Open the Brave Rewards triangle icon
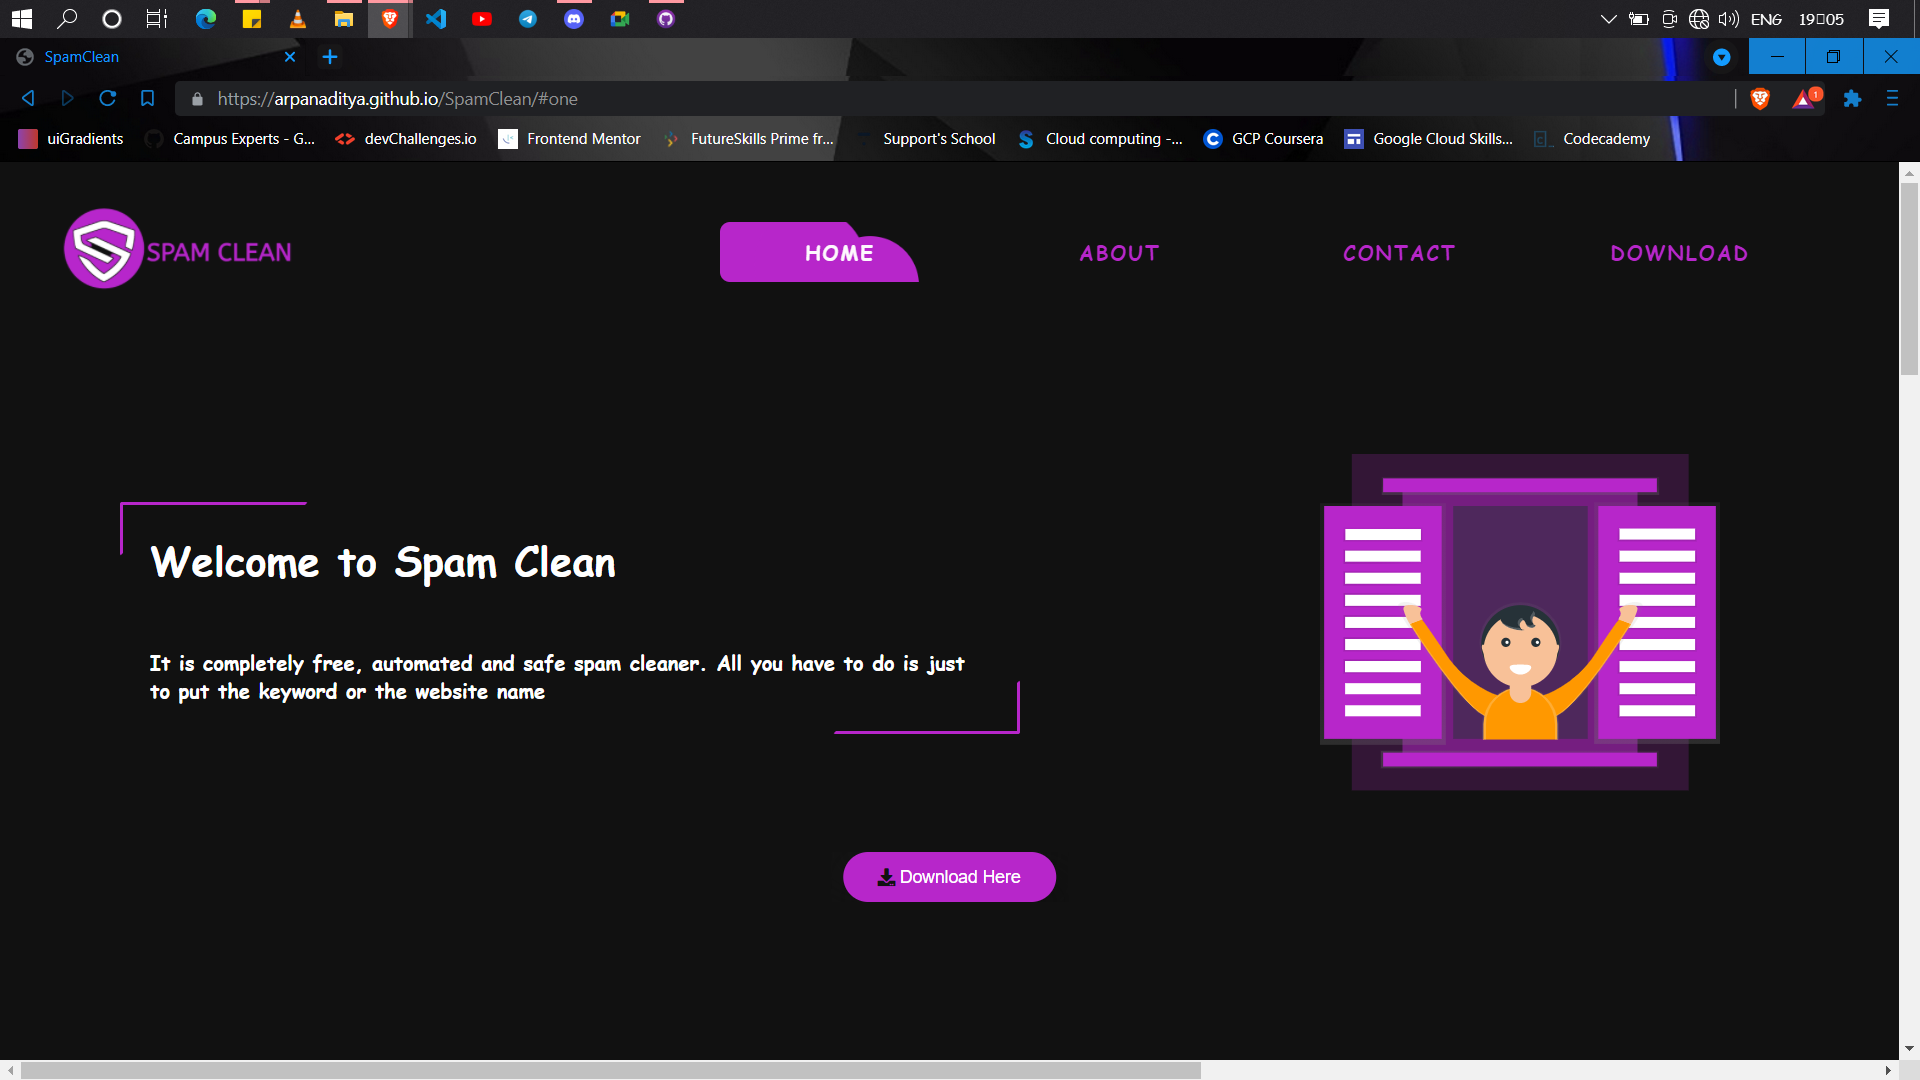The height and width of the screenshot is (1080, 1920). point(1803,98)
